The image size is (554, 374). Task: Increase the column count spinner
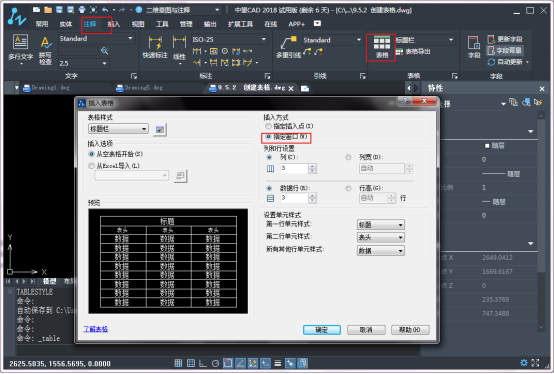point(312,166)
